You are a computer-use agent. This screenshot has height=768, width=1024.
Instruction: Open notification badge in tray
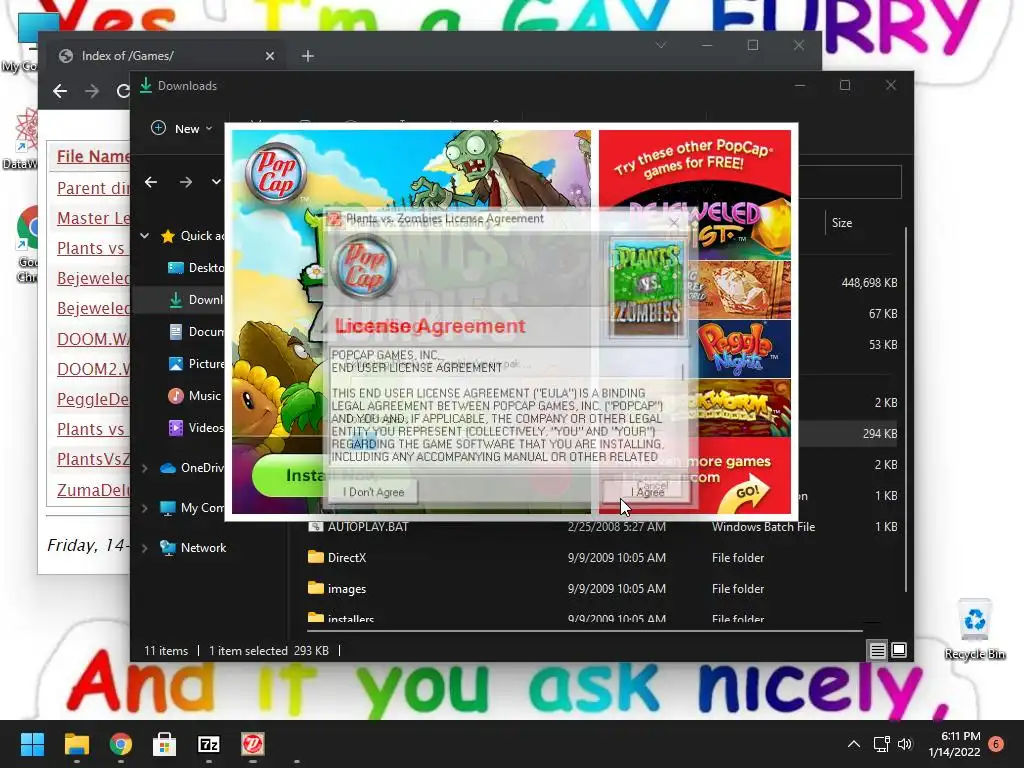[x=996, y=744]
